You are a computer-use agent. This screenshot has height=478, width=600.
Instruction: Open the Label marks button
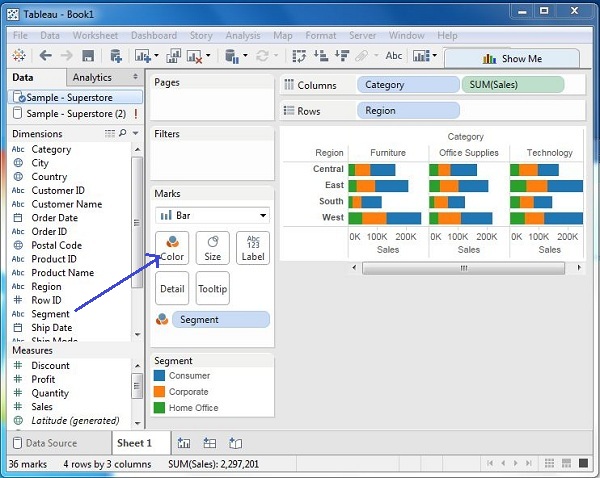pyautogui.click(x=252, y=248)
